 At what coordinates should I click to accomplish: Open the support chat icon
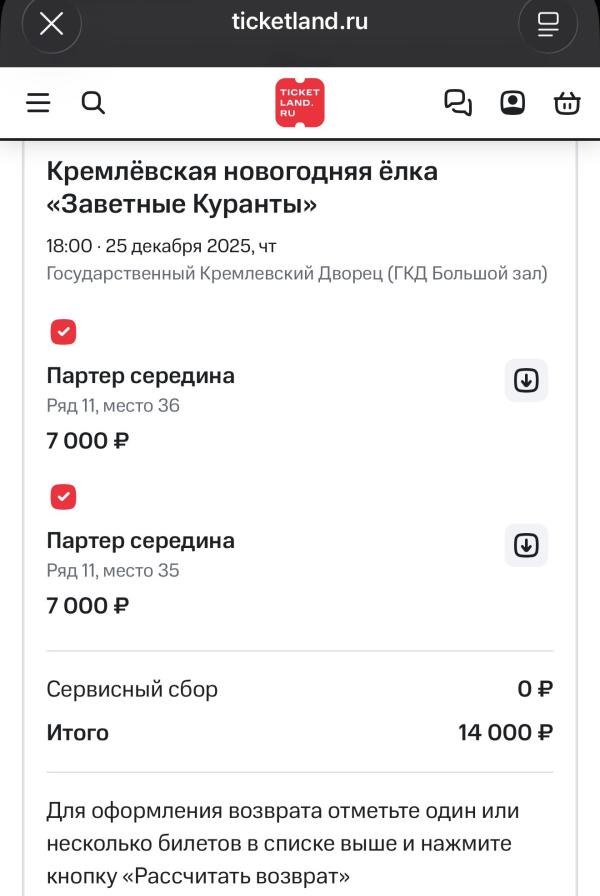pyautogui.click(x=458, y=103)
